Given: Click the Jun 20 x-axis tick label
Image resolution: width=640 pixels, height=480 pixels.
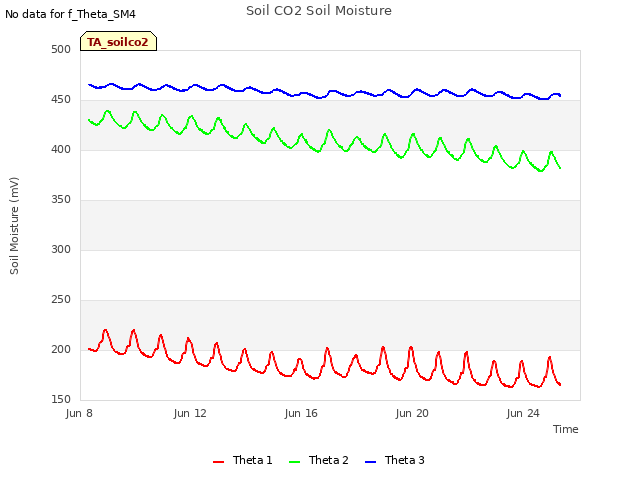Looking at the screenshot, I should tap(412, 413).
